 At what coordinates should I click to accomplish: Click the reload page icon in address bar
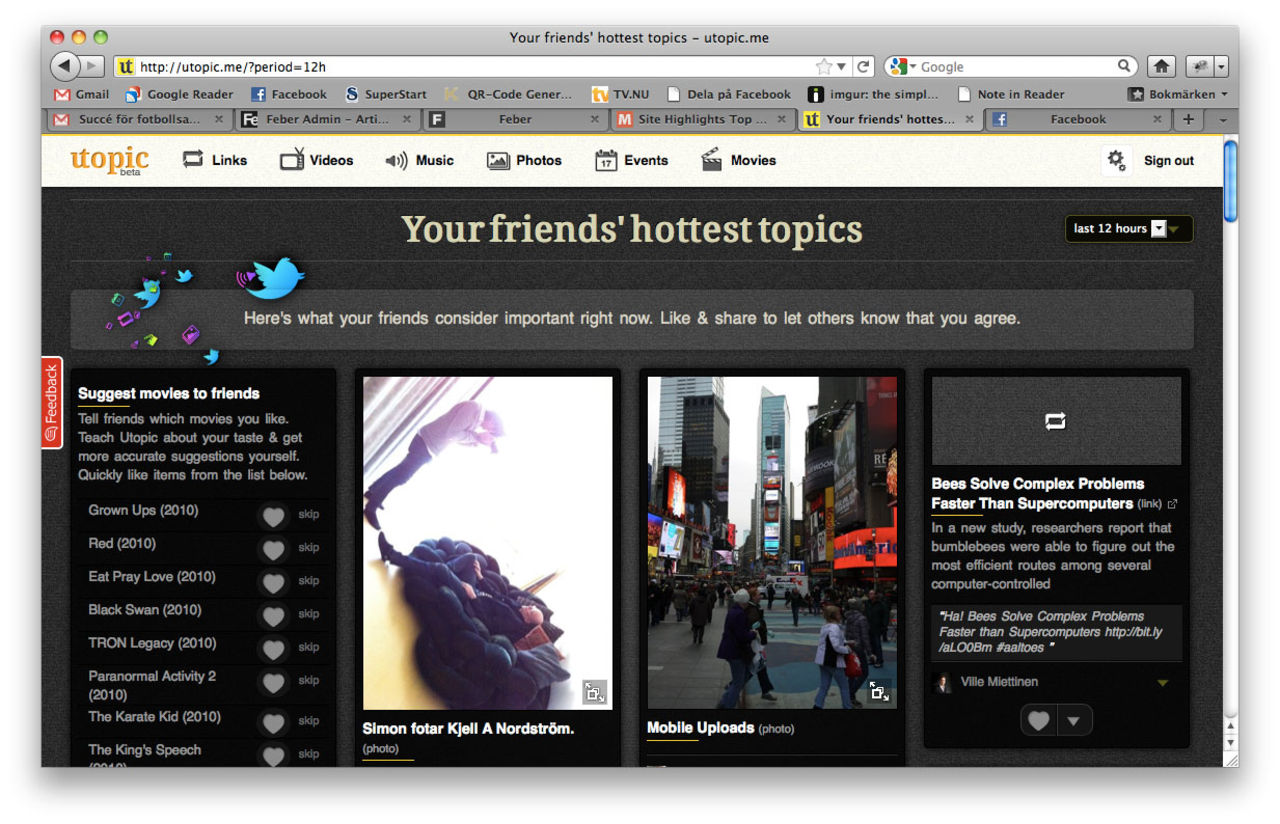[x=864, y=67]
